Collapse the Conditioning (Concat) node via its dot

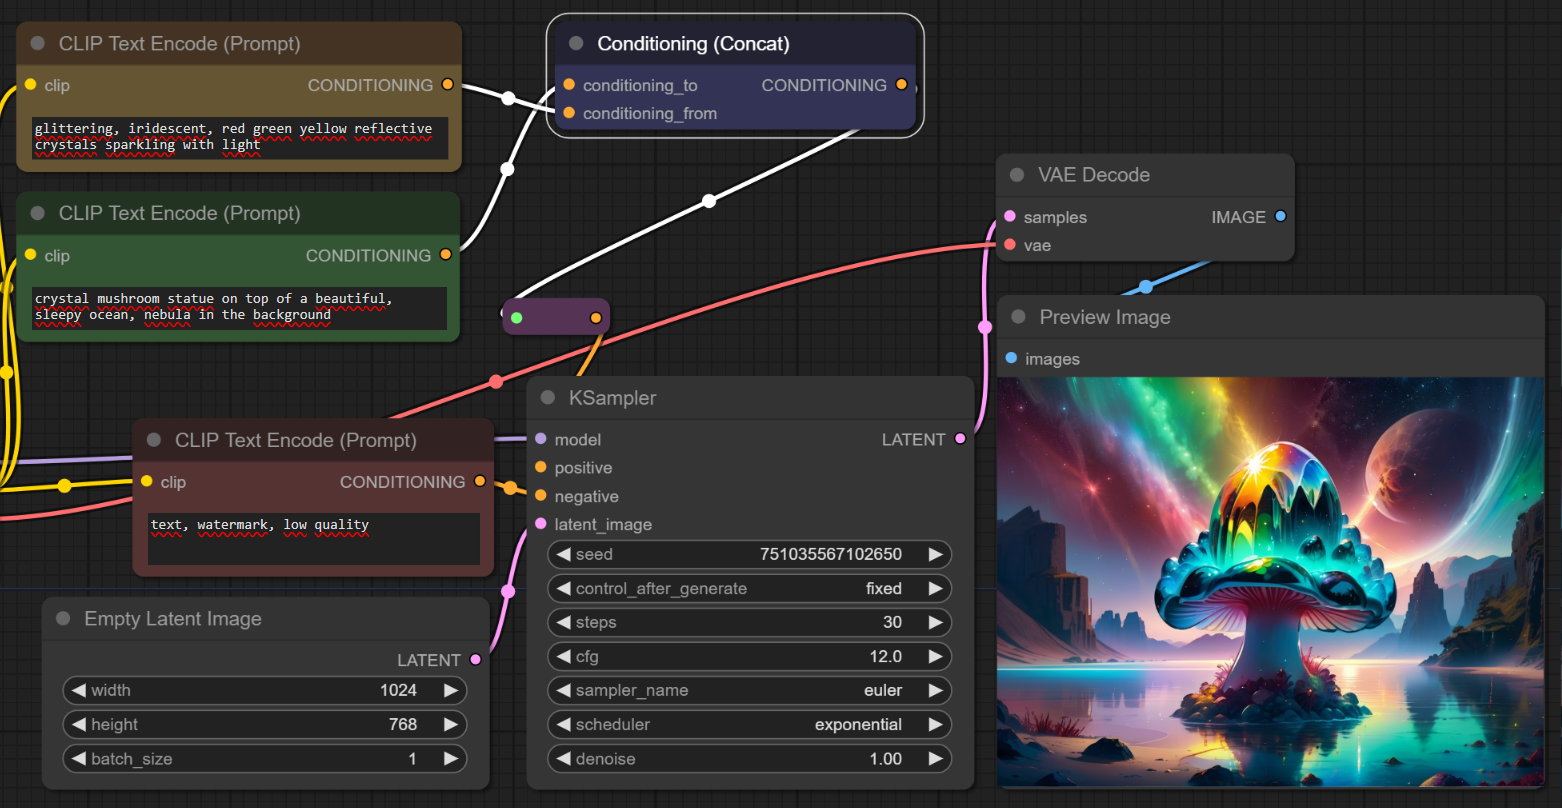click(x=576, y=44)
